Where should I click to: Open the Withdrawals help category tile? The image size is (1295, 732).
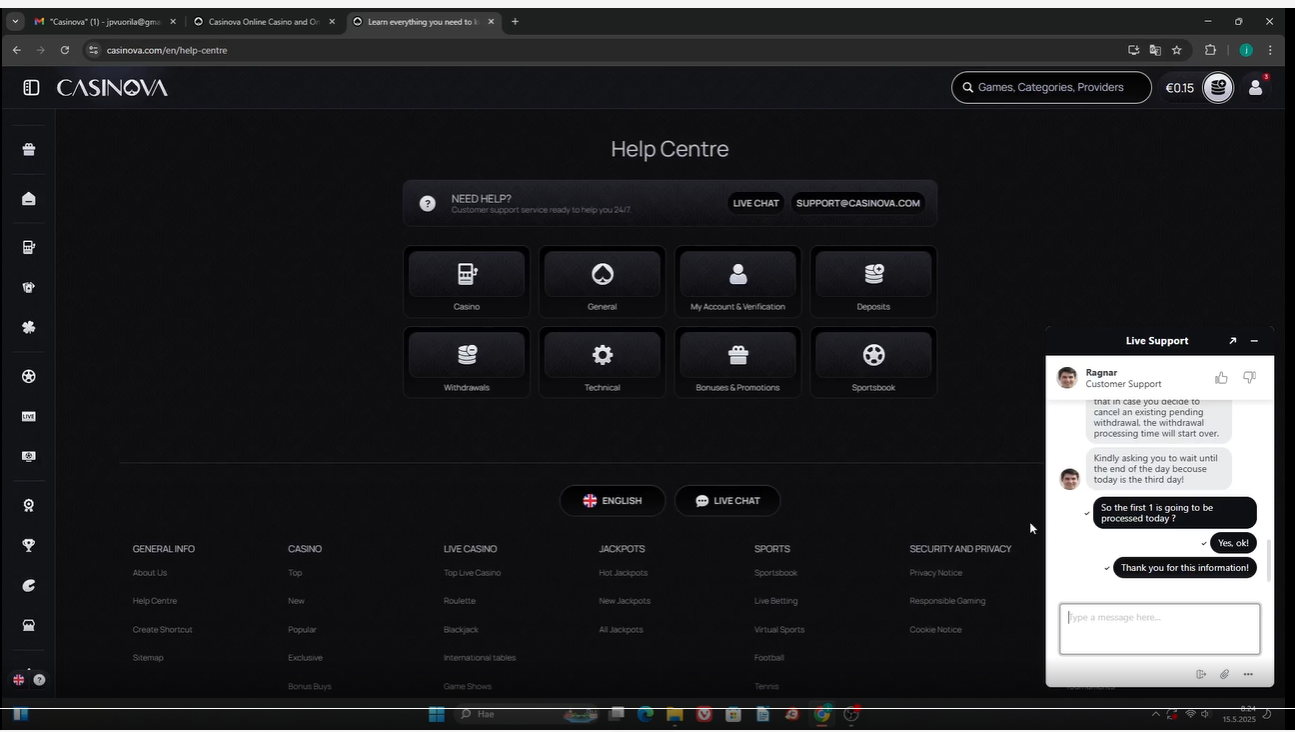pyautogui.click(x=466, y=362)
